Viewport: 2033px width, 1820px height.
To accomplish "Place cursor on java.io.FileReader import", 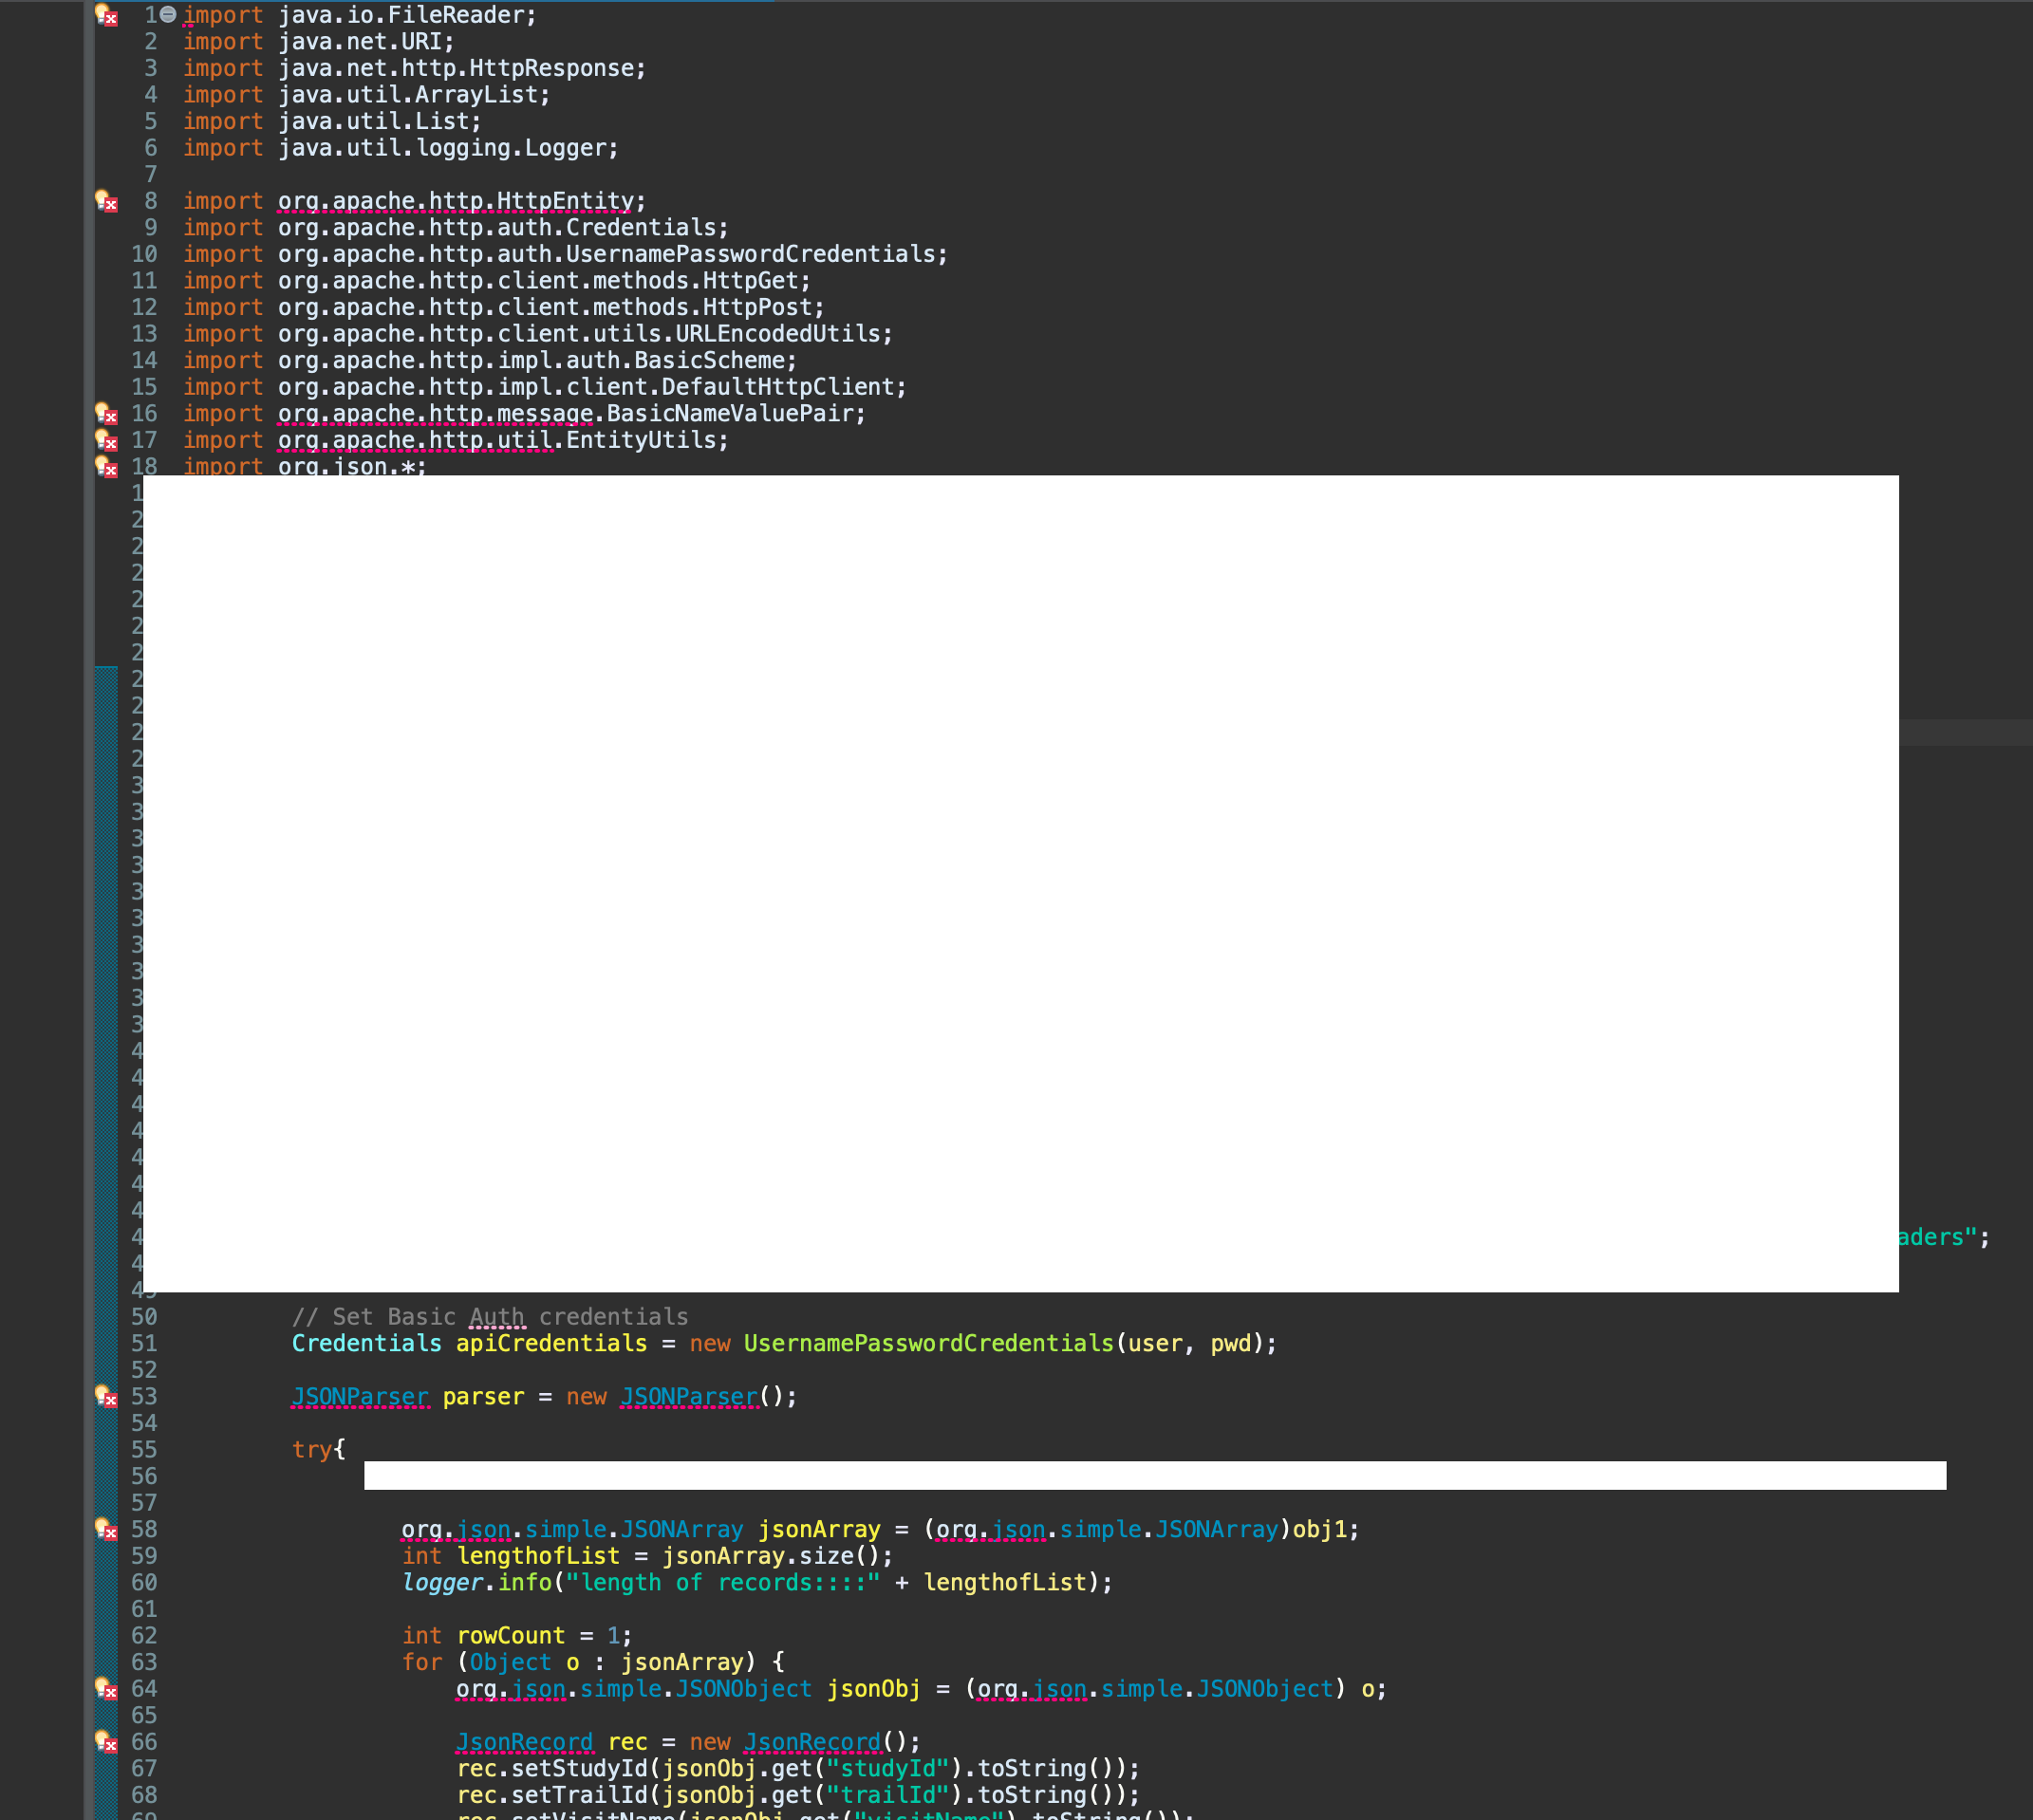I will pos(407,15).
